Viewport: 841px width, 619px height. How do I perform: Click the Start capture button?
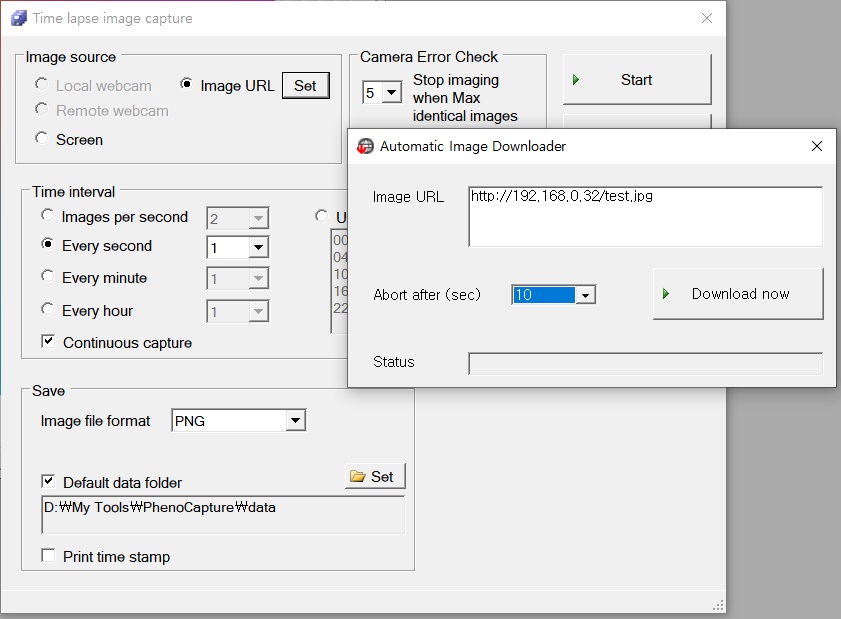click(x=636, y=80)
